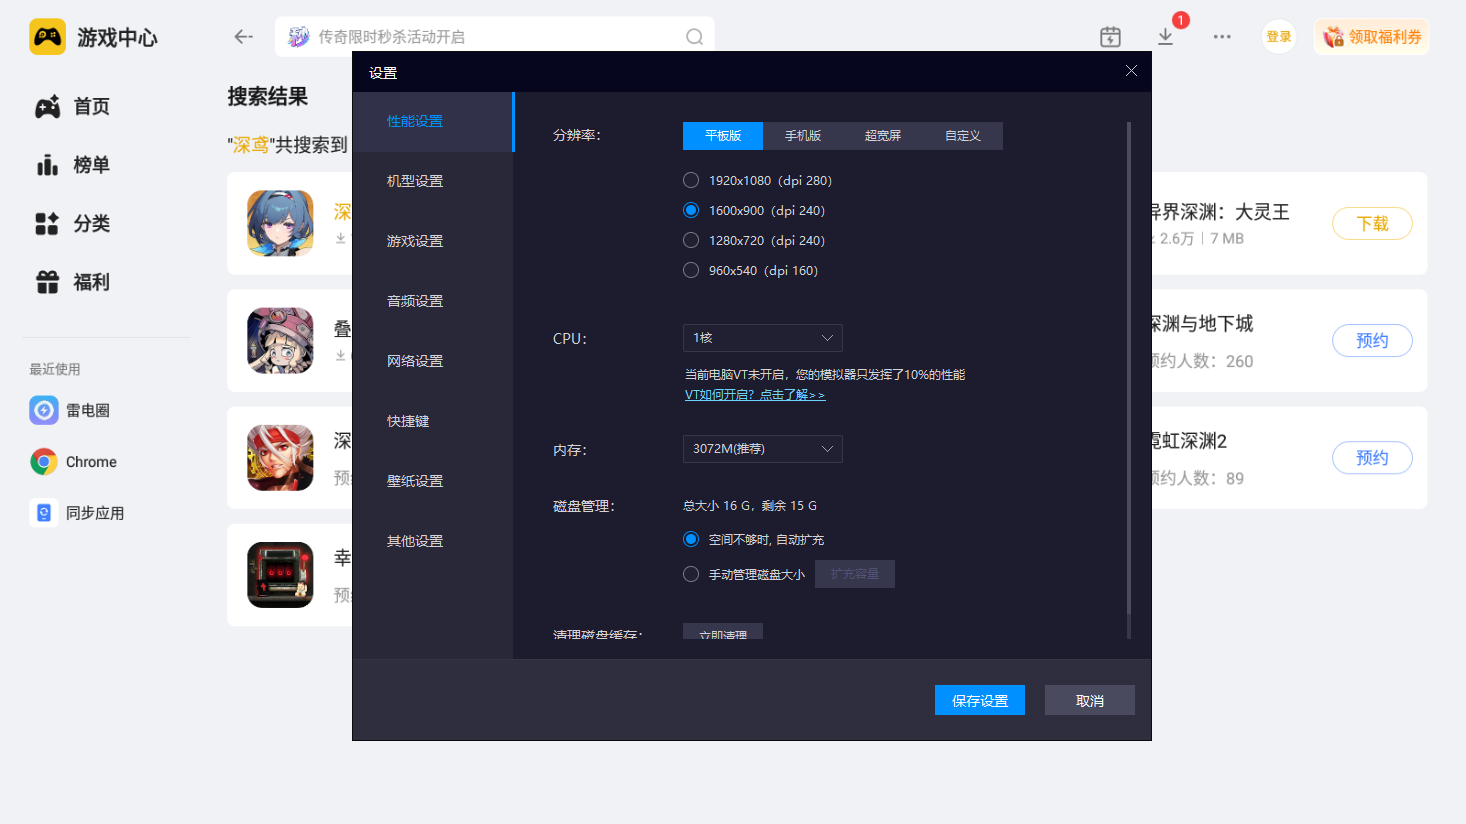The height and width of the screenshot is (824, 1466).
Task: Click the calendar check-in icon in top bar
Action: click(1110, 37)
